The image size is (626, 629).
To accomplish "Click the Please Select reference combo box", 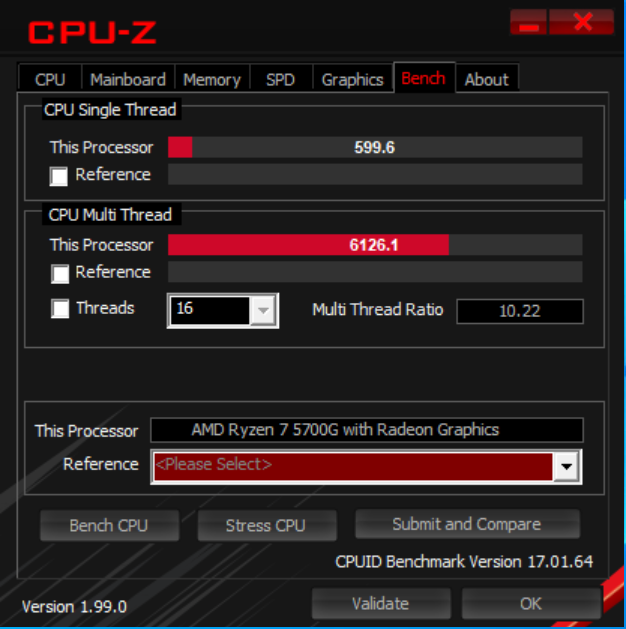I will pyautogui.click(x=366, y=467).
